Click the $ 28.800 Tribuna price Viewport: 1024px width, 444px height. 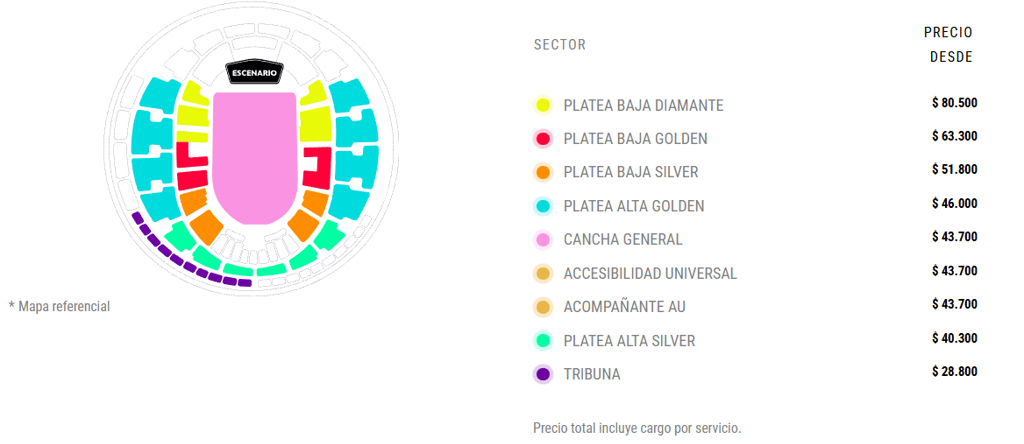coord(954,372)
